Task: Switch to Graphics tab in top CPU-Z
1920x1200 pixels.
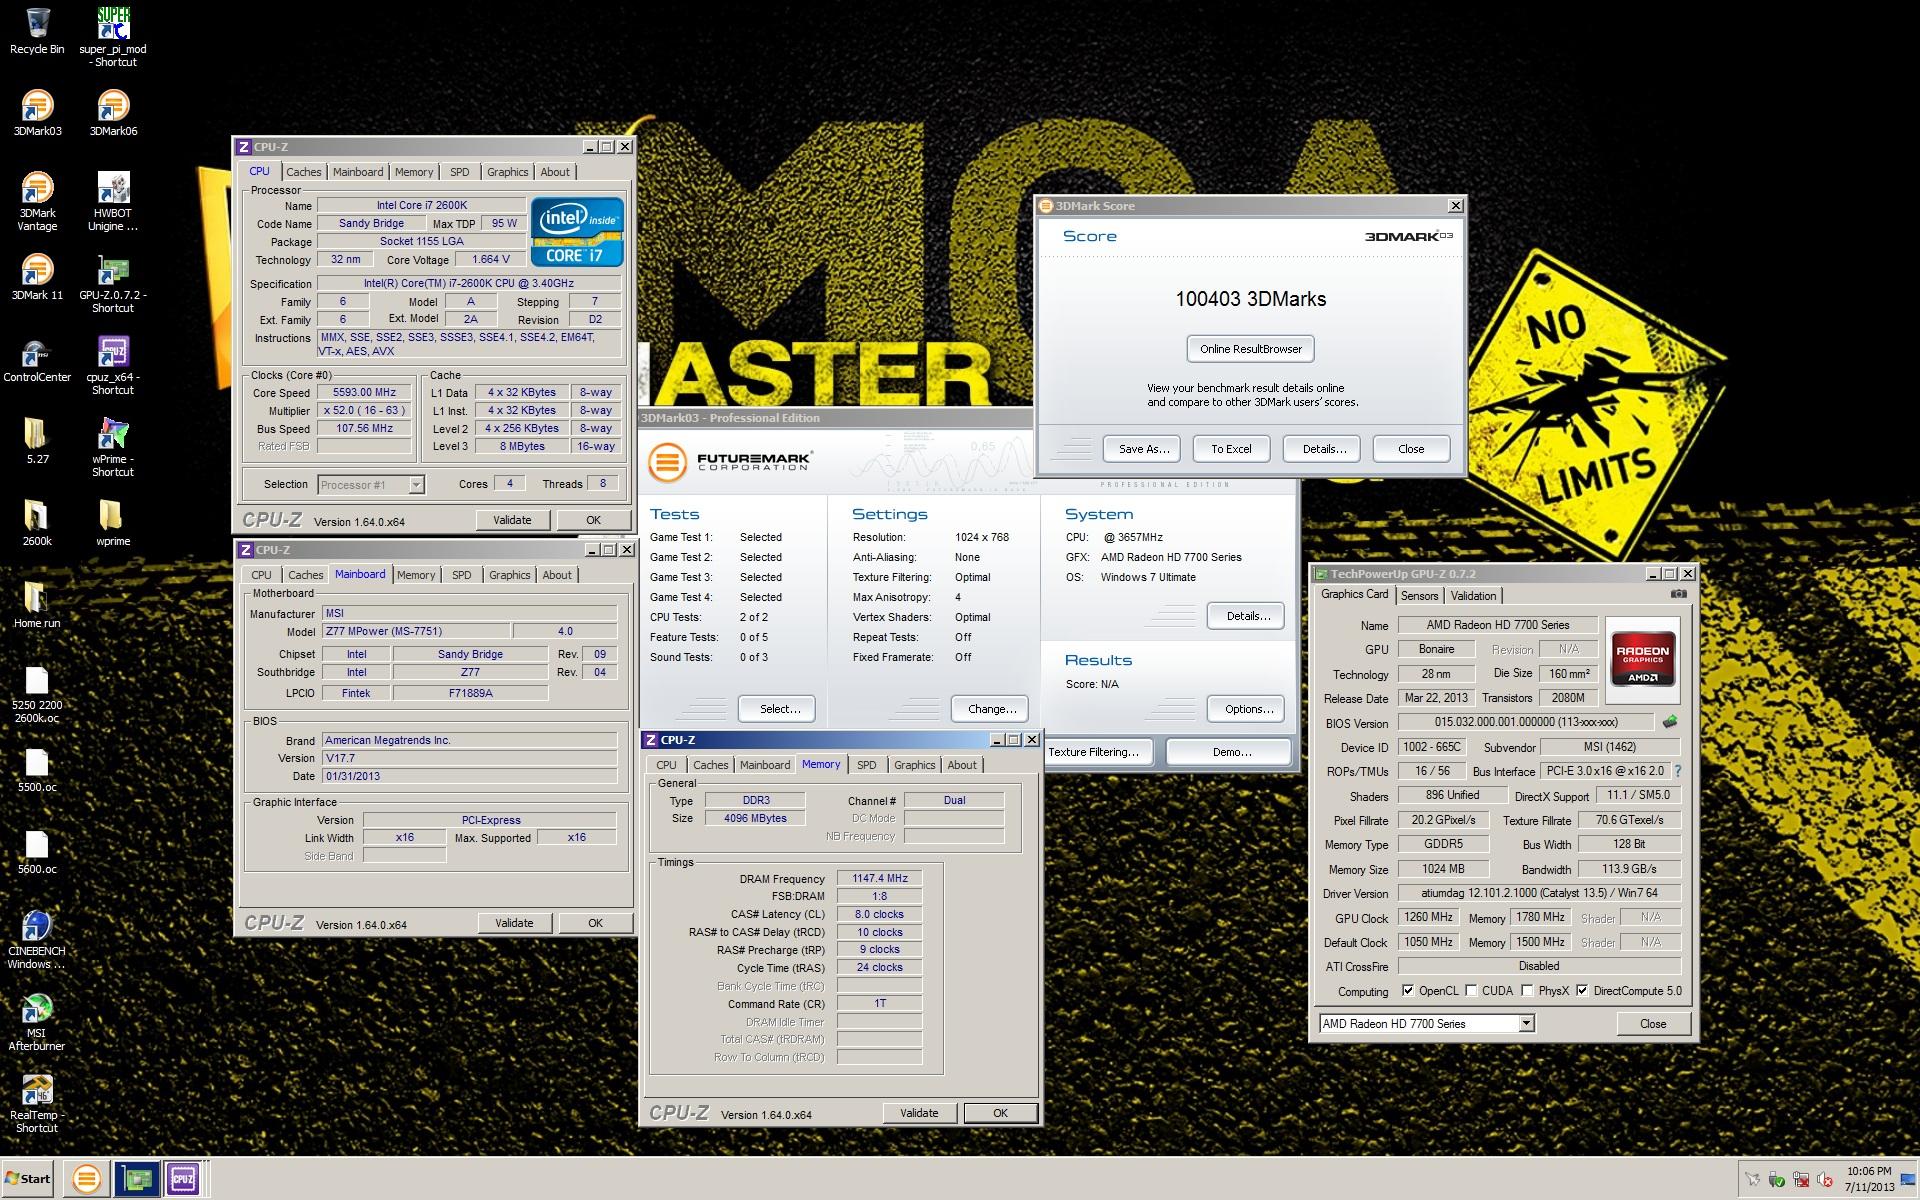Action: click(x=507, y=172)
